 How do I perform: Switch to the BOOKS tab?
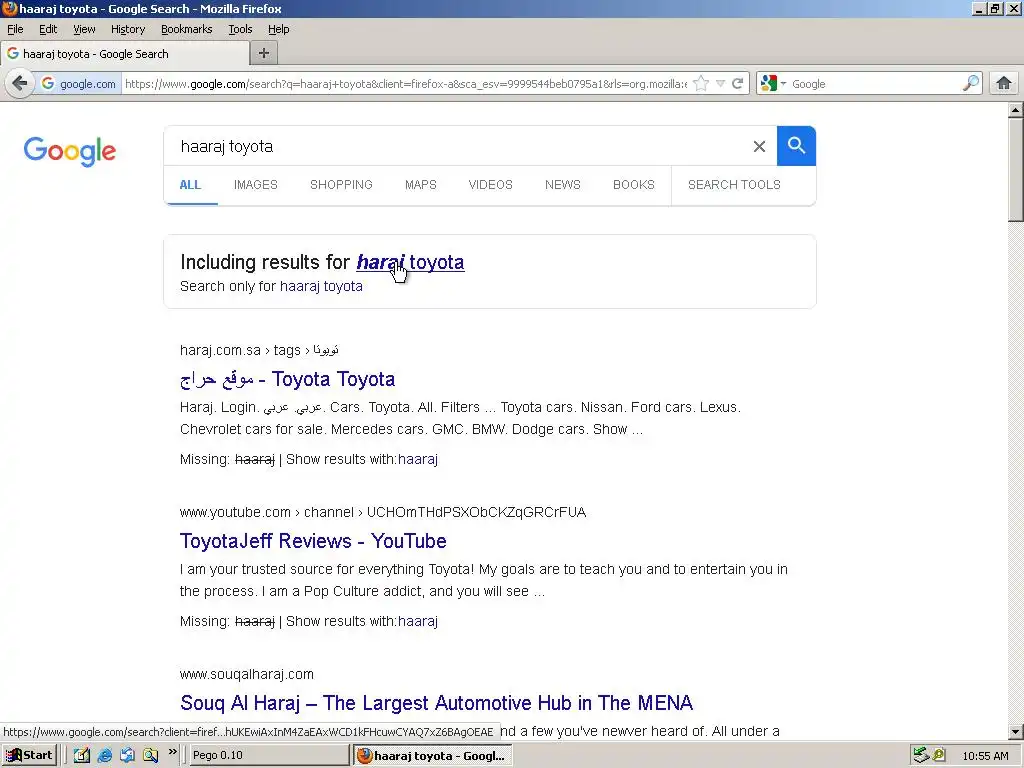click(634, 185)
